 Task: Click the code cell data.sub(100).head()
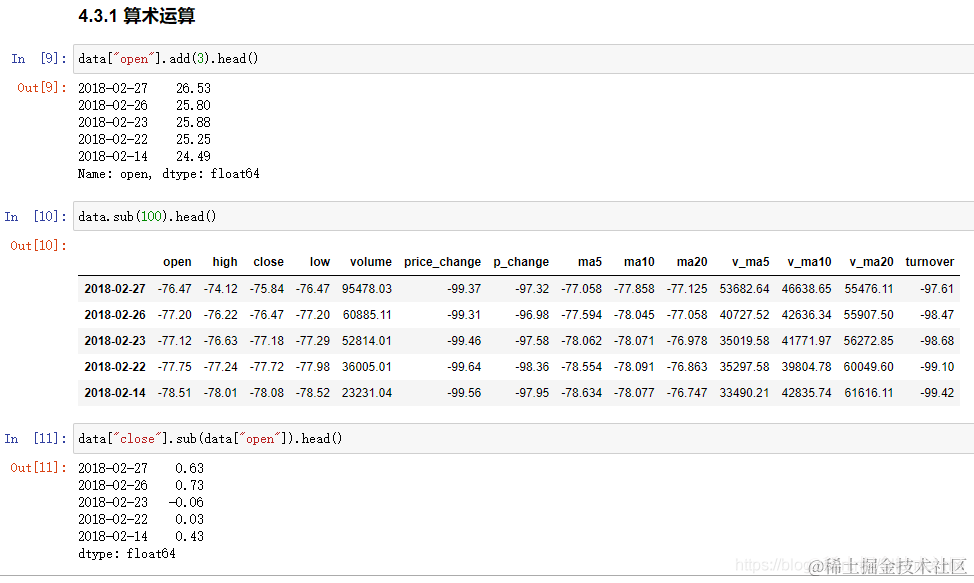coord(524,216)
